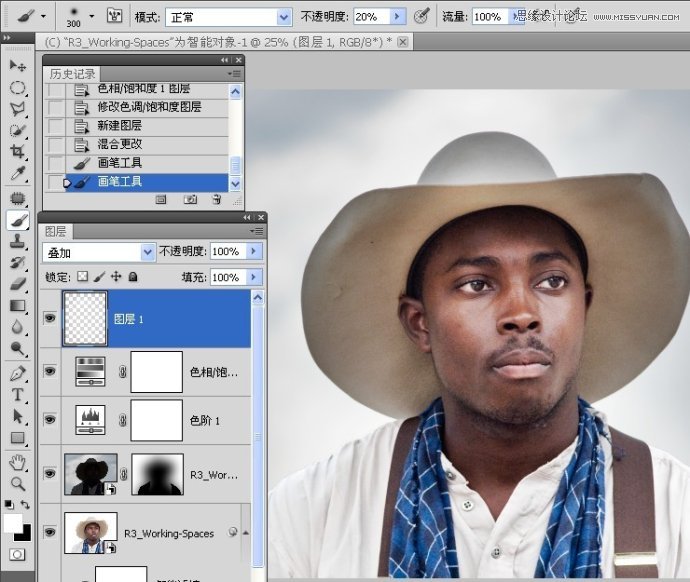690x582 pixels.
Task: Open the tool preset picker arrow
Action: click(x=43, y=17)
